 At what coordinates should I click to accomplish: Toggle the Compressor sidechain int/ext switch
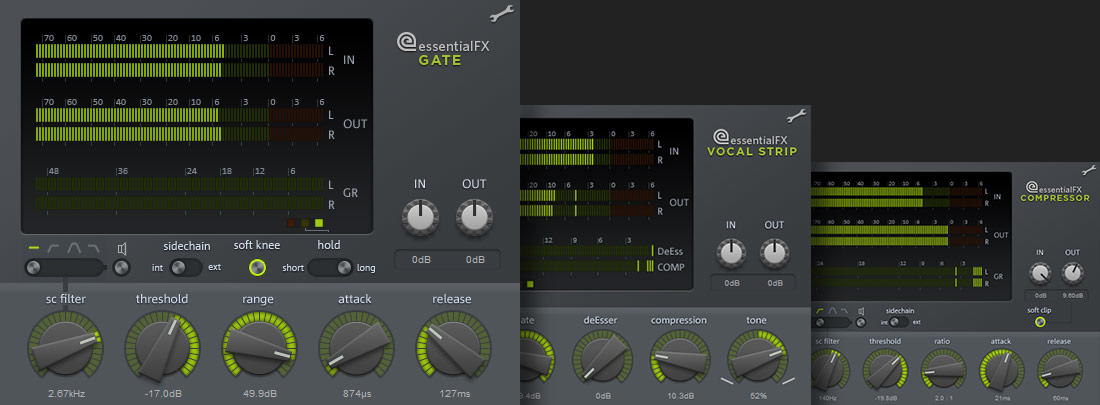899,321
